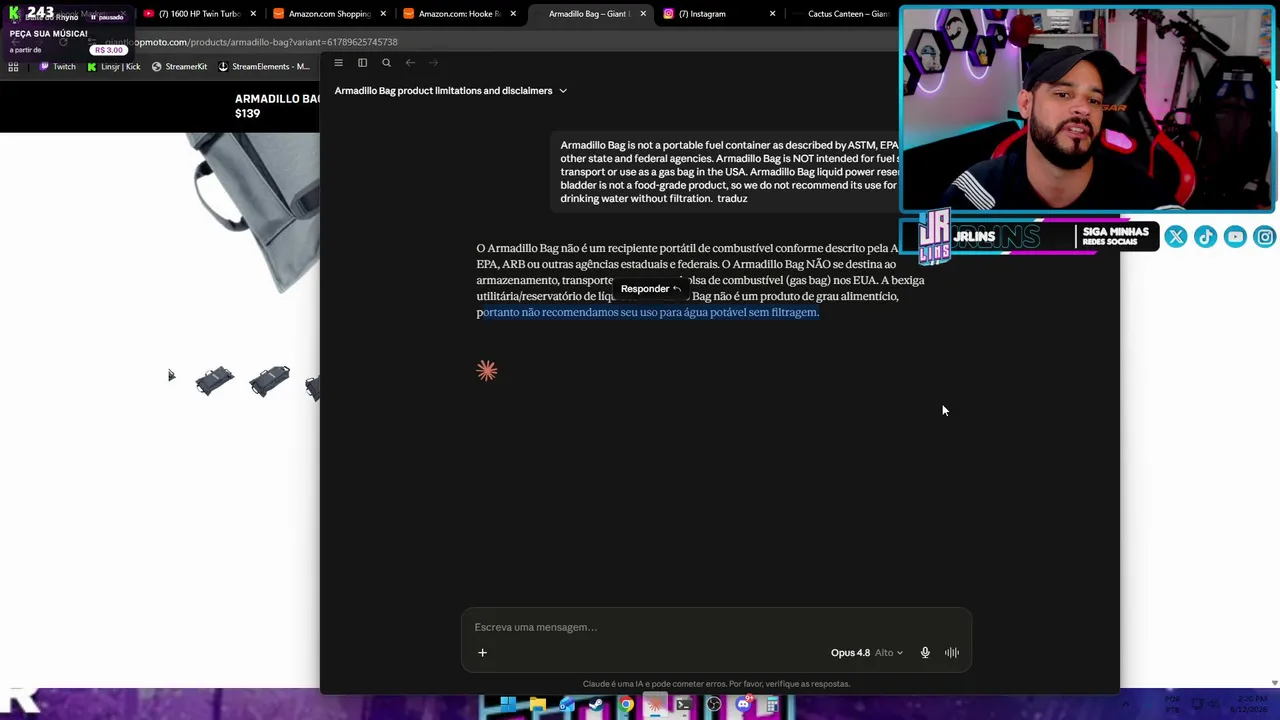This screenshot has width=1280, height=720.
Task: Switch to the 1600 HP Twin Turbo tab
Action: 200,14
